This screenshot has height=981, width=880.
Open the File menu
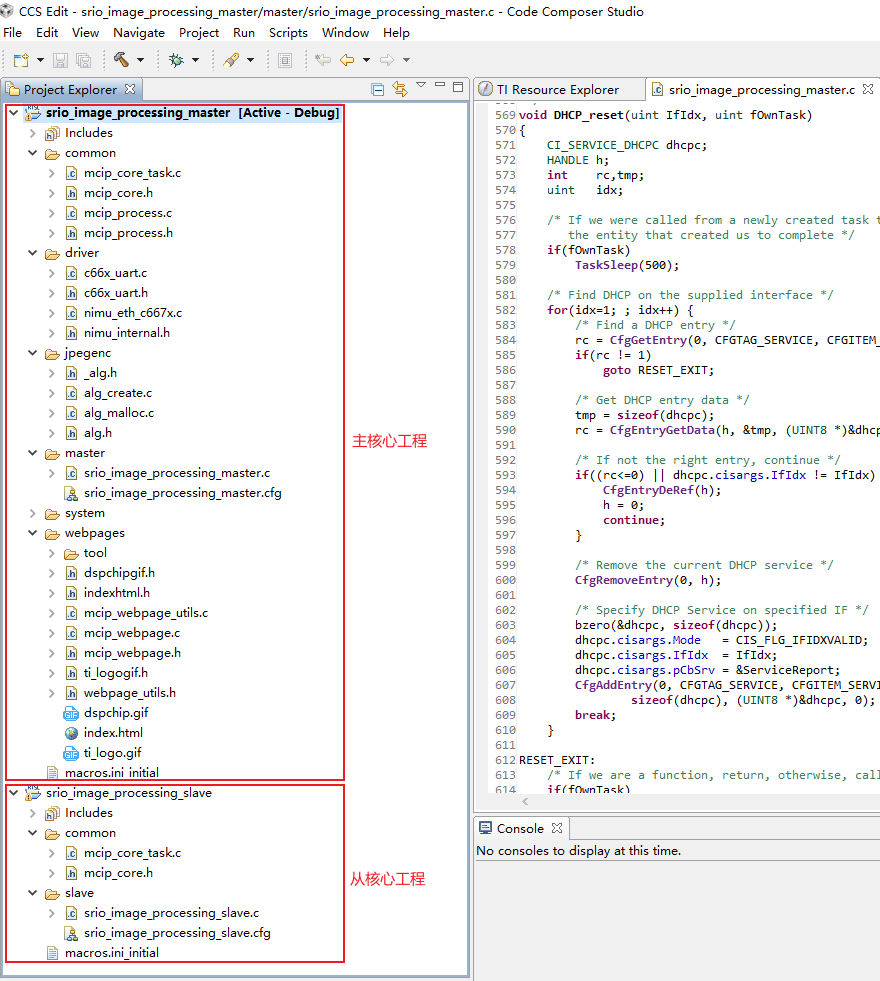13,33
